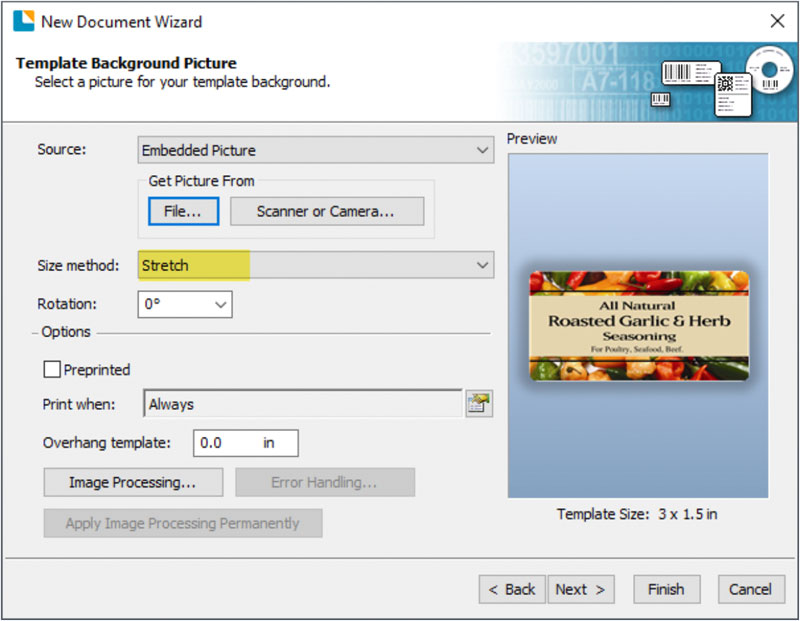The image size is (800, 621).
Task: Click the Scanner or Camera... button
Action: pos(327,211)
